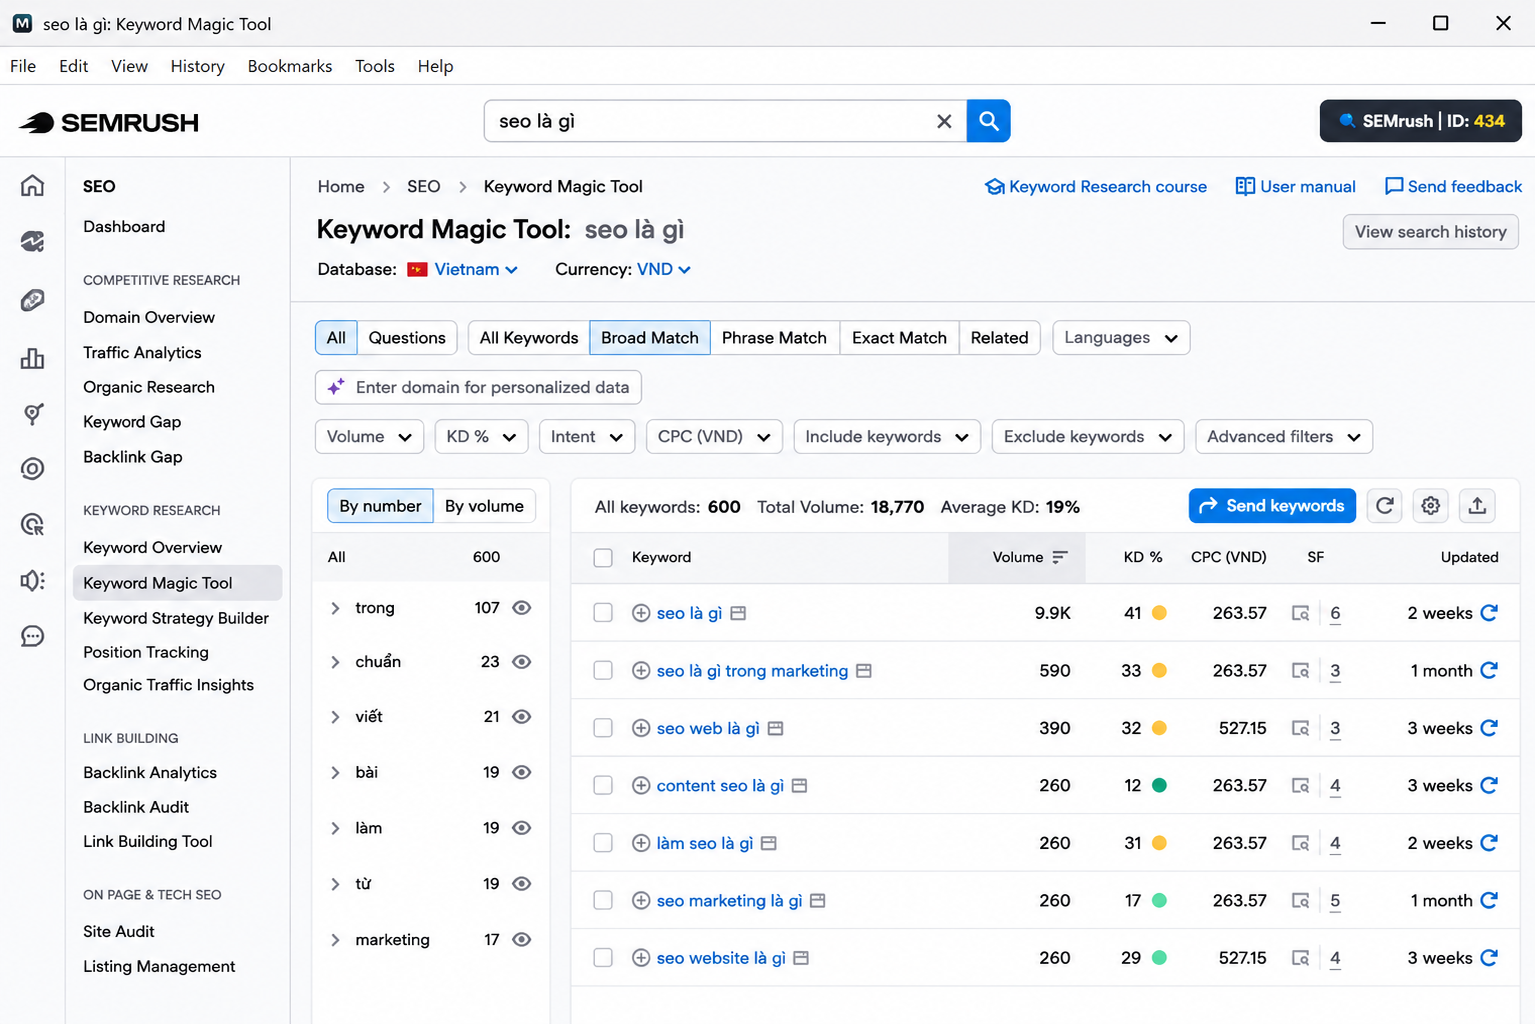Click 'seo marketing là gì' keyword link
Image resolution: width=1535 pixels, height=1024 pixels.
pyautogui.click(x=729, y=901)
